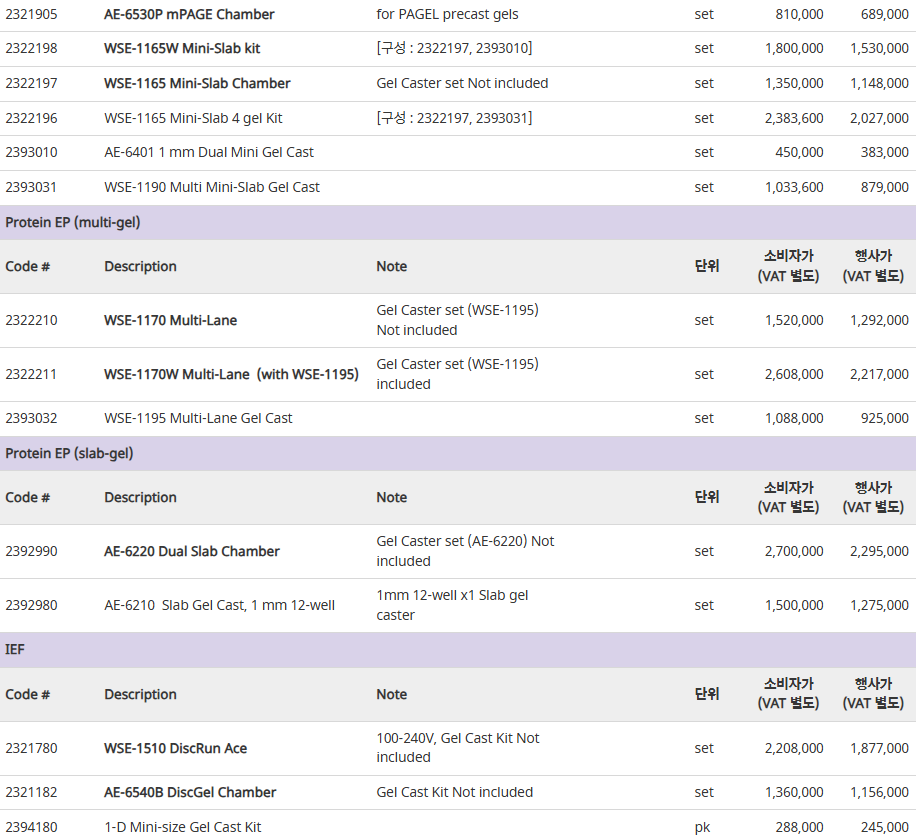Screen dimensions: 918x839
Task: Select WSE-1510 DiscRun Ace product
Action: (176, 748)
